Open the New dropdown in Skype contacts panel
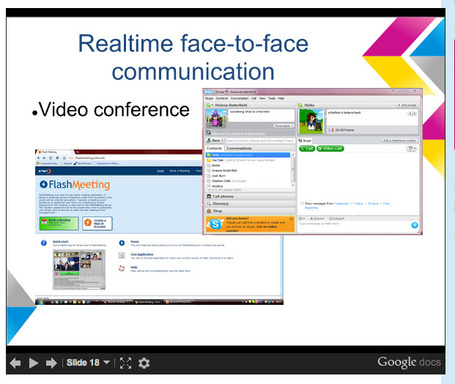The height and width of the screenshot is (384, 455). (x=215, y=141)
